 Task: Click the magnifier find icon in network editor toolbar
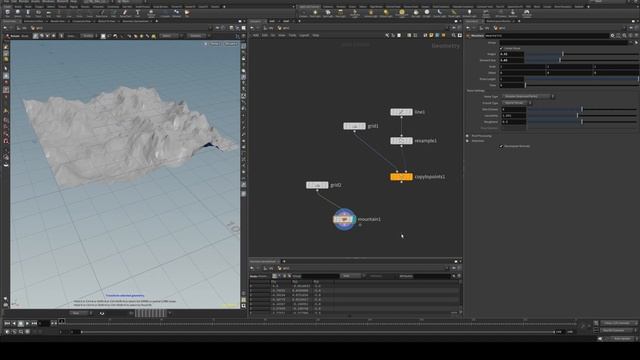(453, 36)
